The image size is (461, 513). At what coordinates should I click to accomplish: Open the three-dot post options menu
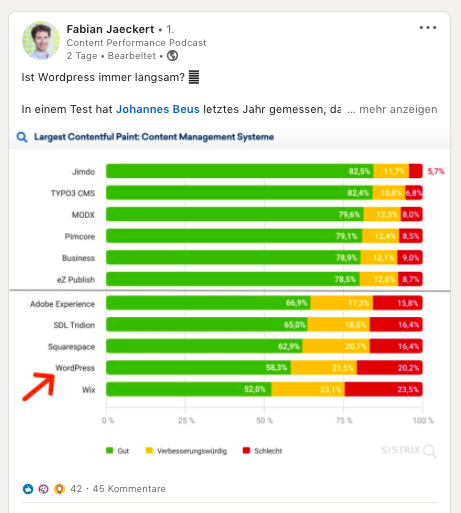pos(428,28)
